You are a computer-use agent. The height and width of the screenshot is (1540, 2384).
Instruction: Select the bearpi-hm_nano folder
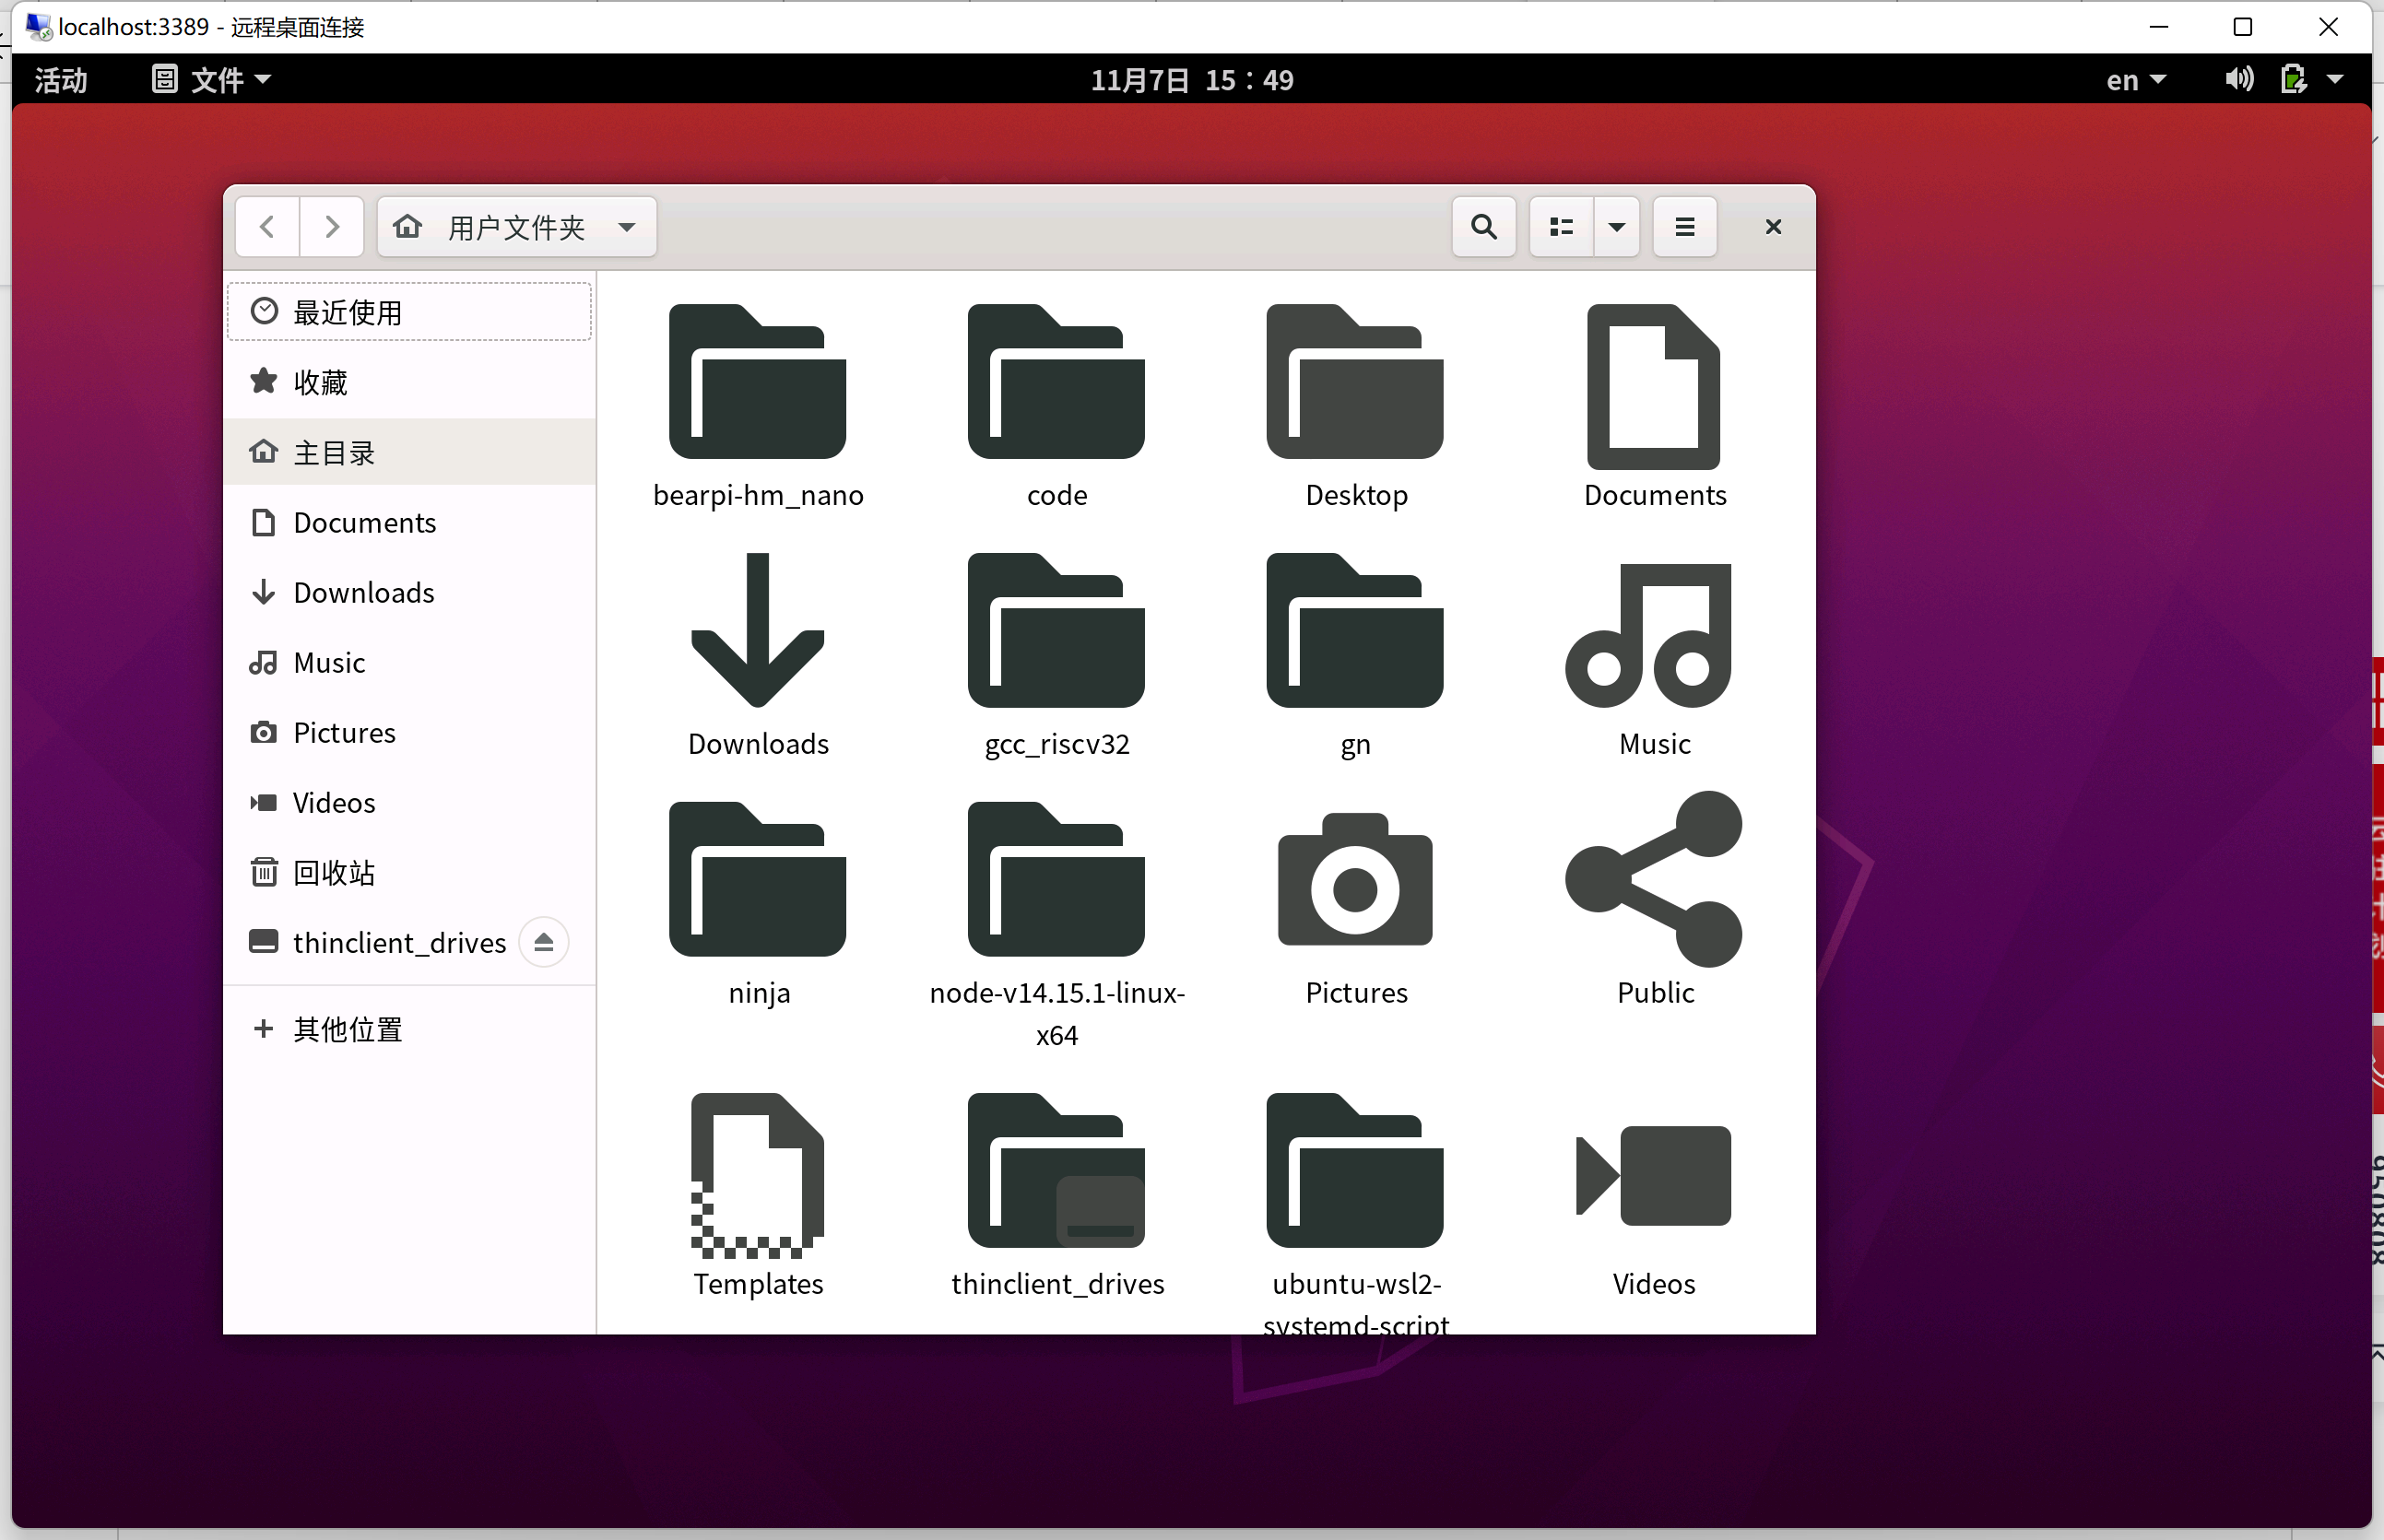758,384
